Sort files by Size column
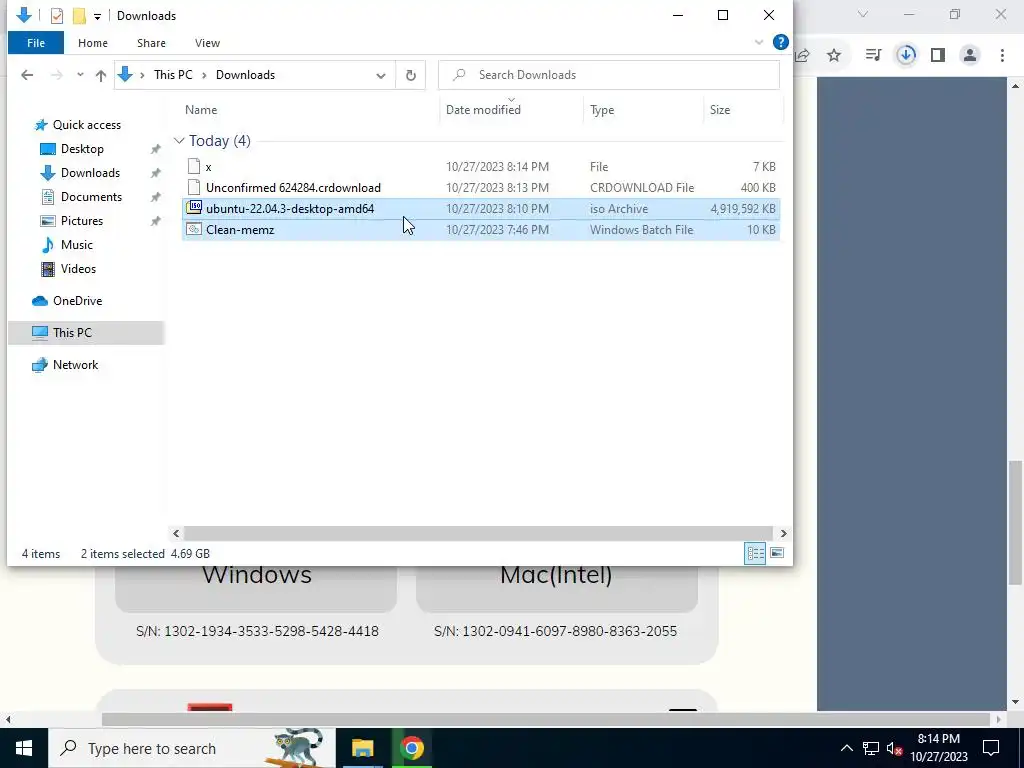 pos(720,110)
